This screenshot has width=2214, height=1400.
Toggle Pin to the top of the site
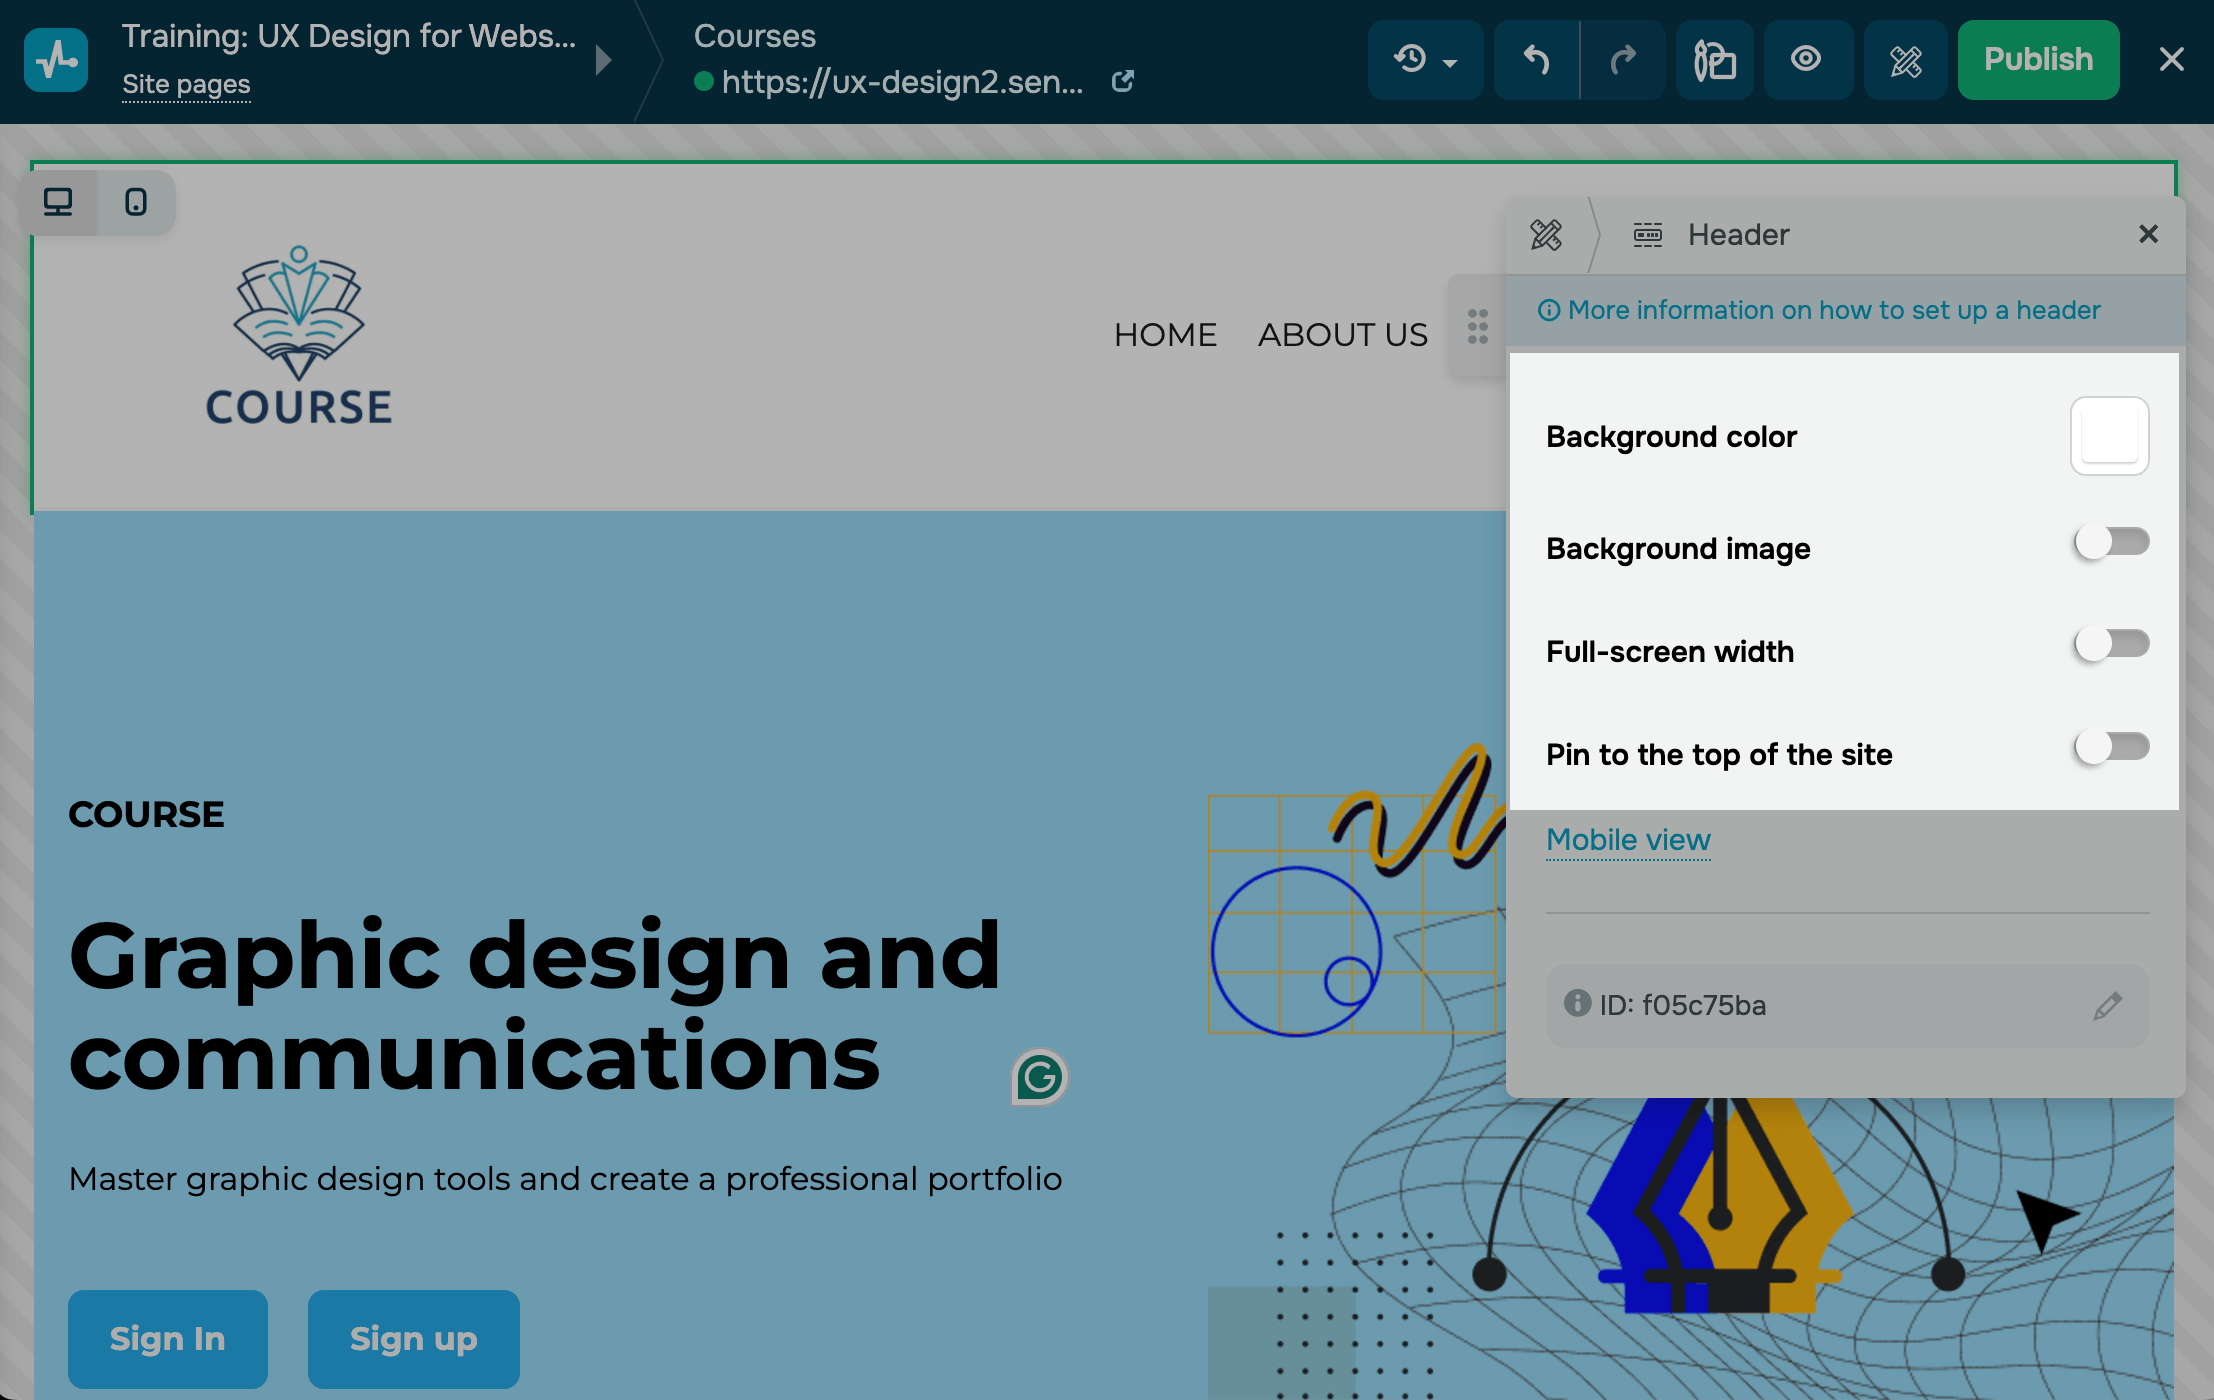(x=2111, y=747)
